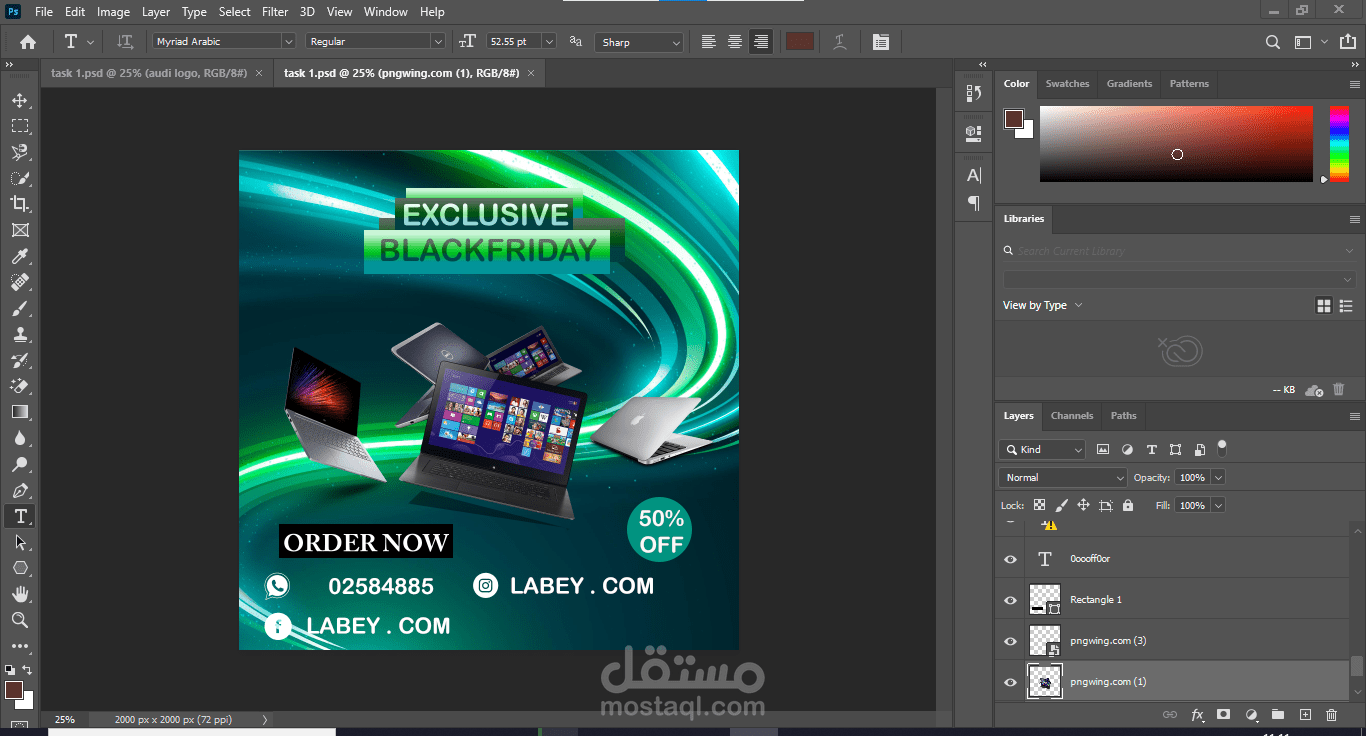Click the hue slider in Color panel
1366x736 pixels.
click(1339, 143)
